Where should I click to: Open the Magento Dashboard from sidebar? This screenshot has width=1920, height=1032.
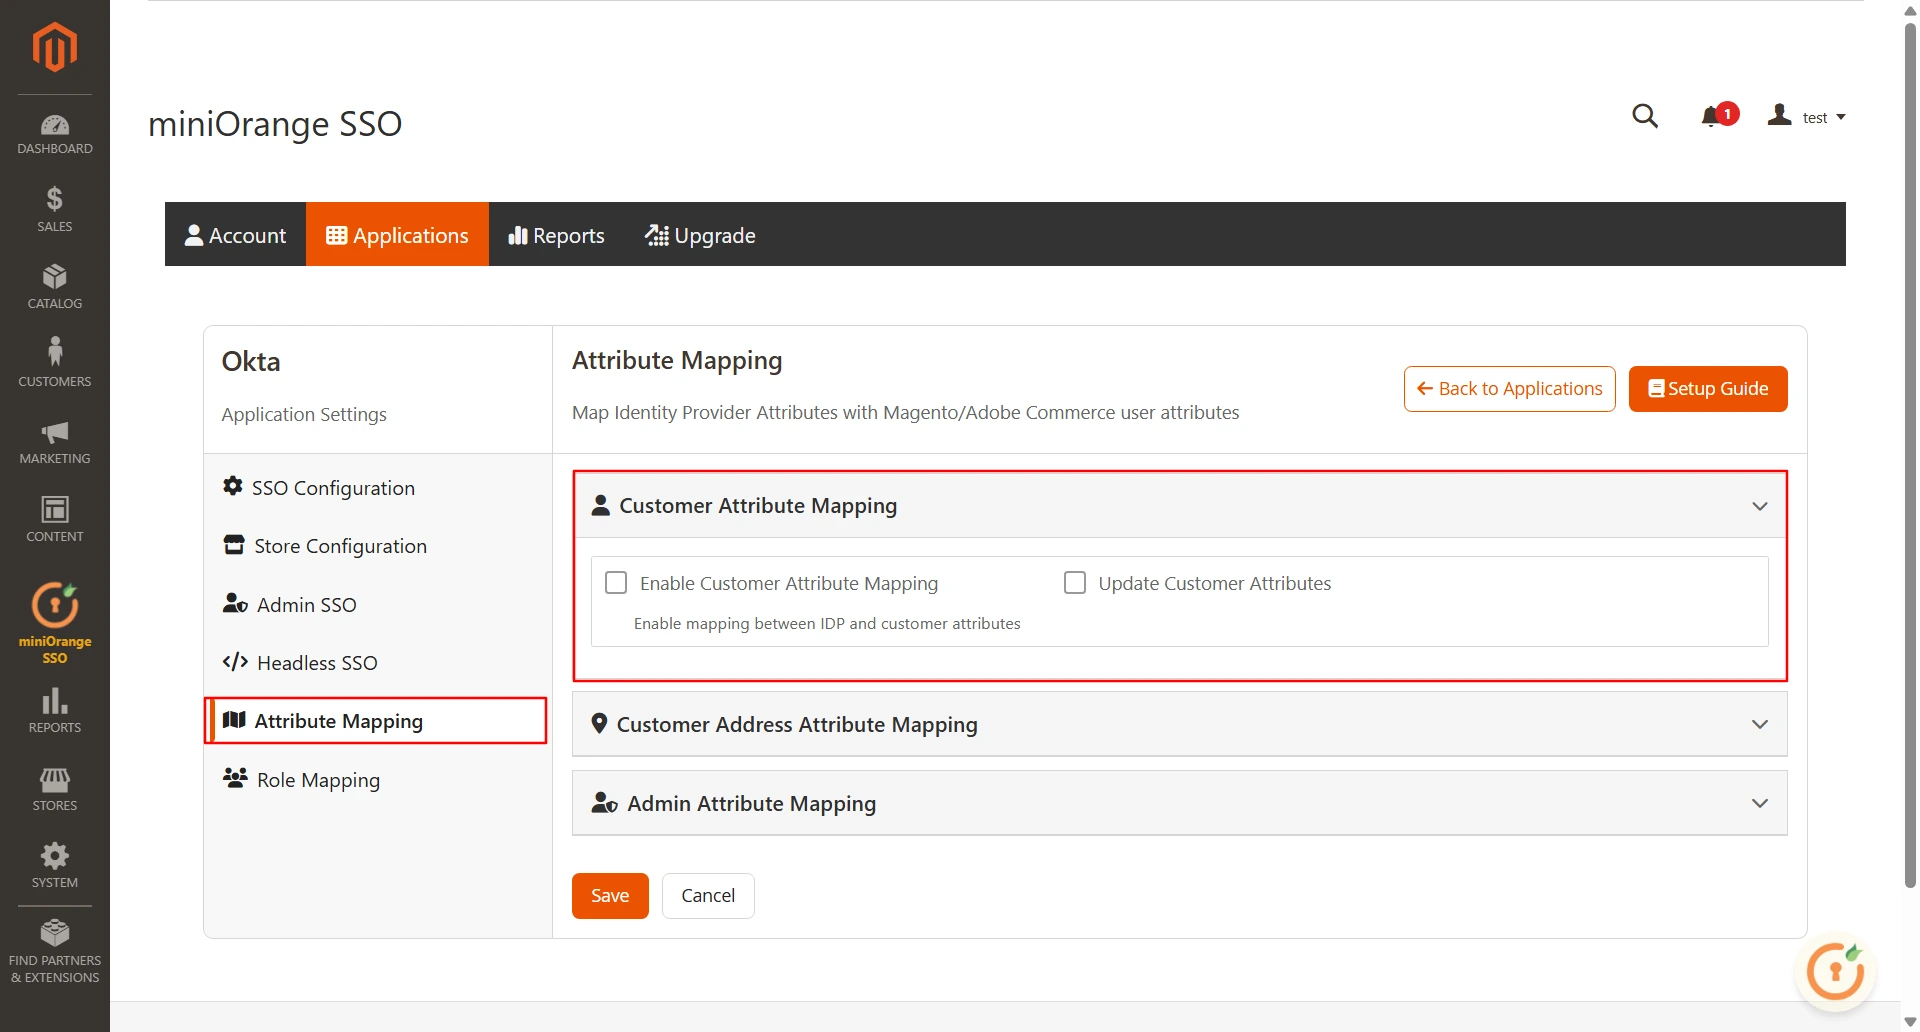54,133
